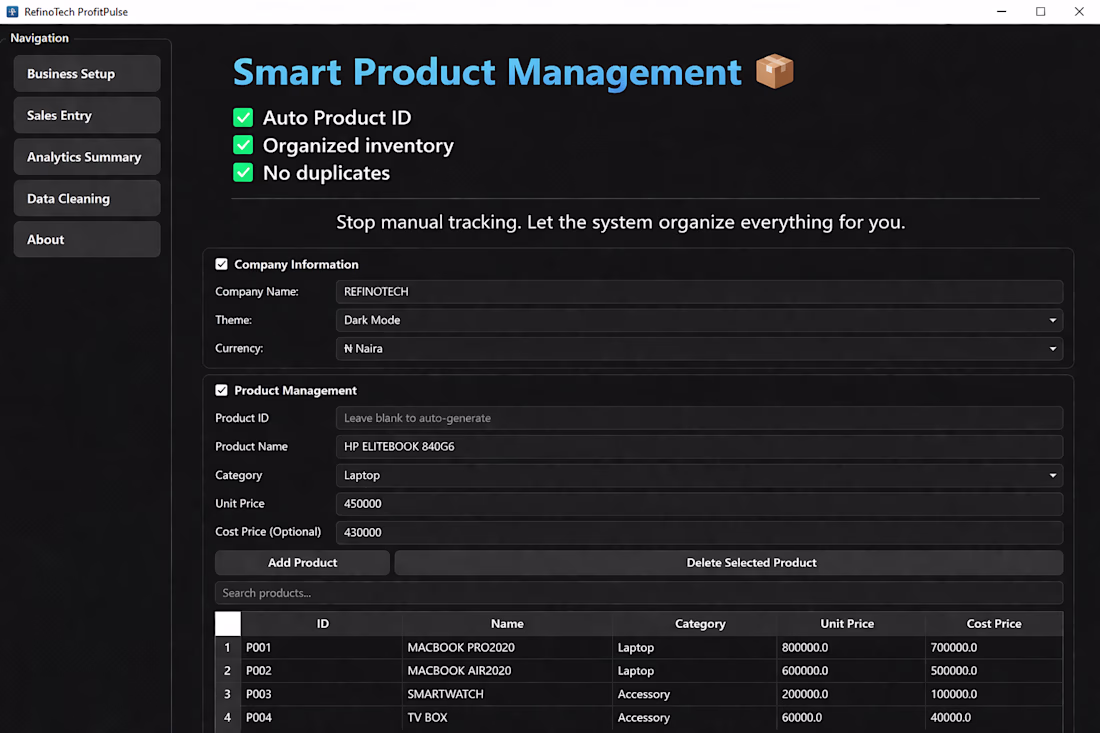Image resolution: width=1100 pixels, height=733 pixels.
Task: Click the 800000.0 unit price cell
Action: pos(851,647)
